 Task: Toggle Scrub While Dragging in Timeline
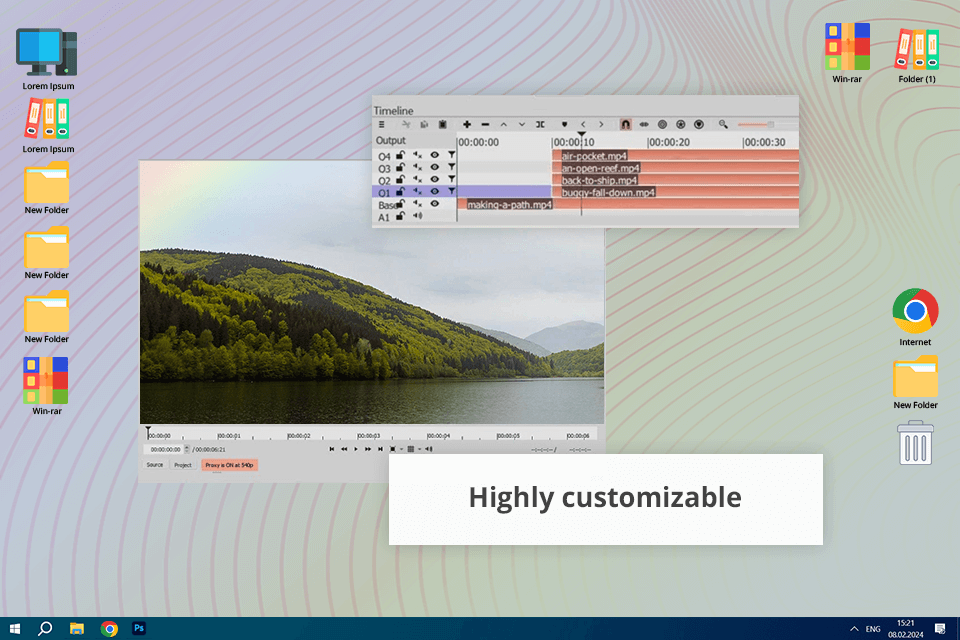point(644,124)
